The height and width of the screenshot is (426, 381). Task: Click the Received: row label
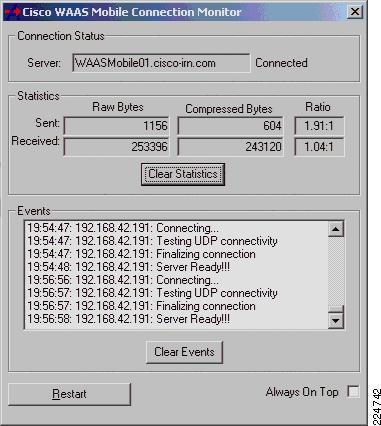(x=35, y=141)
